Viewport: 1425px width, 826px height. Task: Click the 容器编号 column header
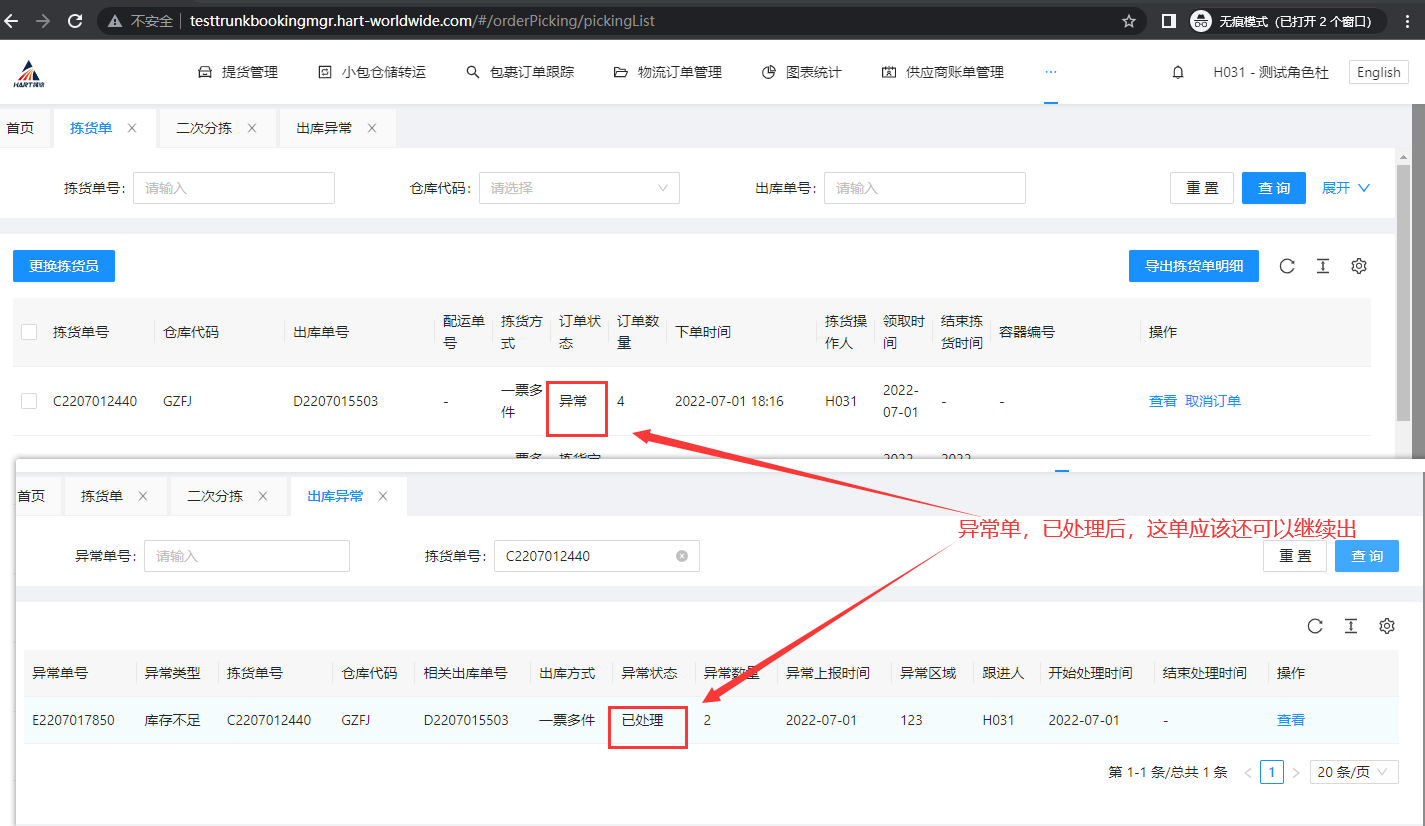(x=1027, y=332)
